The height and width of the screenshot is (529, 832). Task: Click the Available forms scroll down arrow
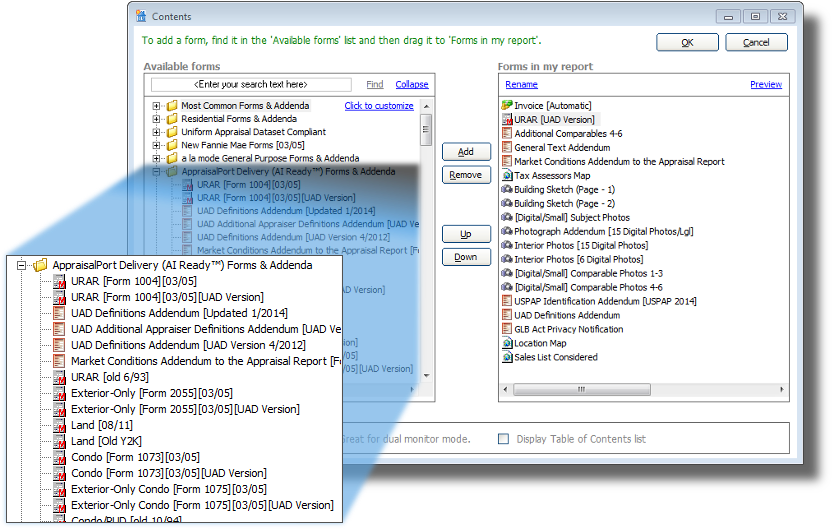click(426, 376)
